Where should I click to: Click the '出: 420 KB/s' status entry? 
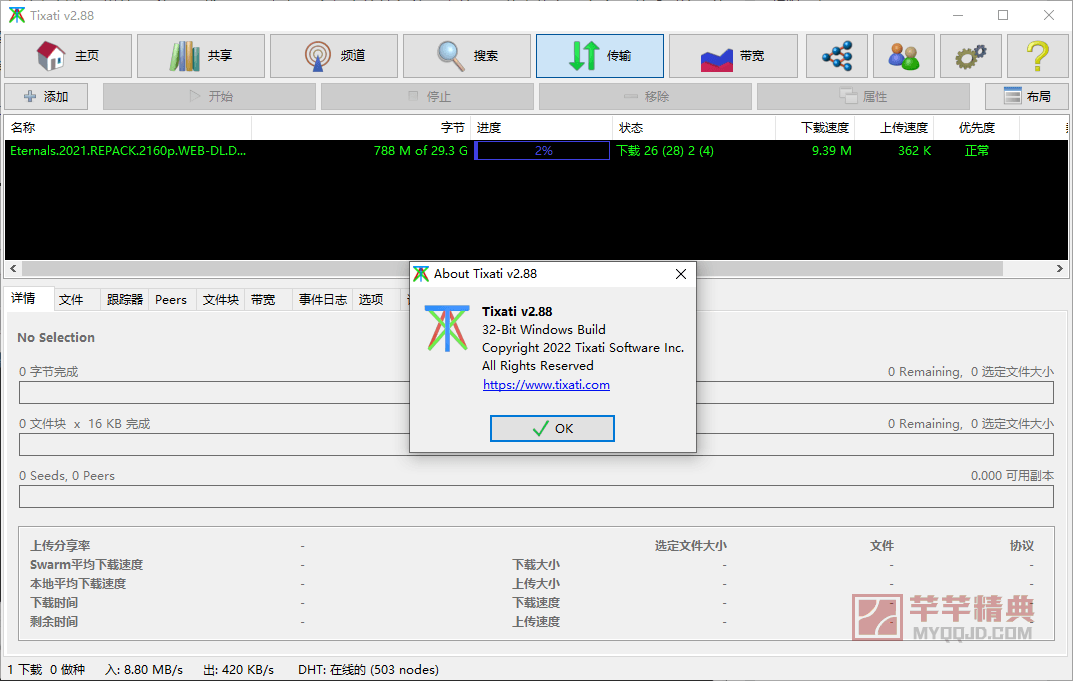point(238,669)
